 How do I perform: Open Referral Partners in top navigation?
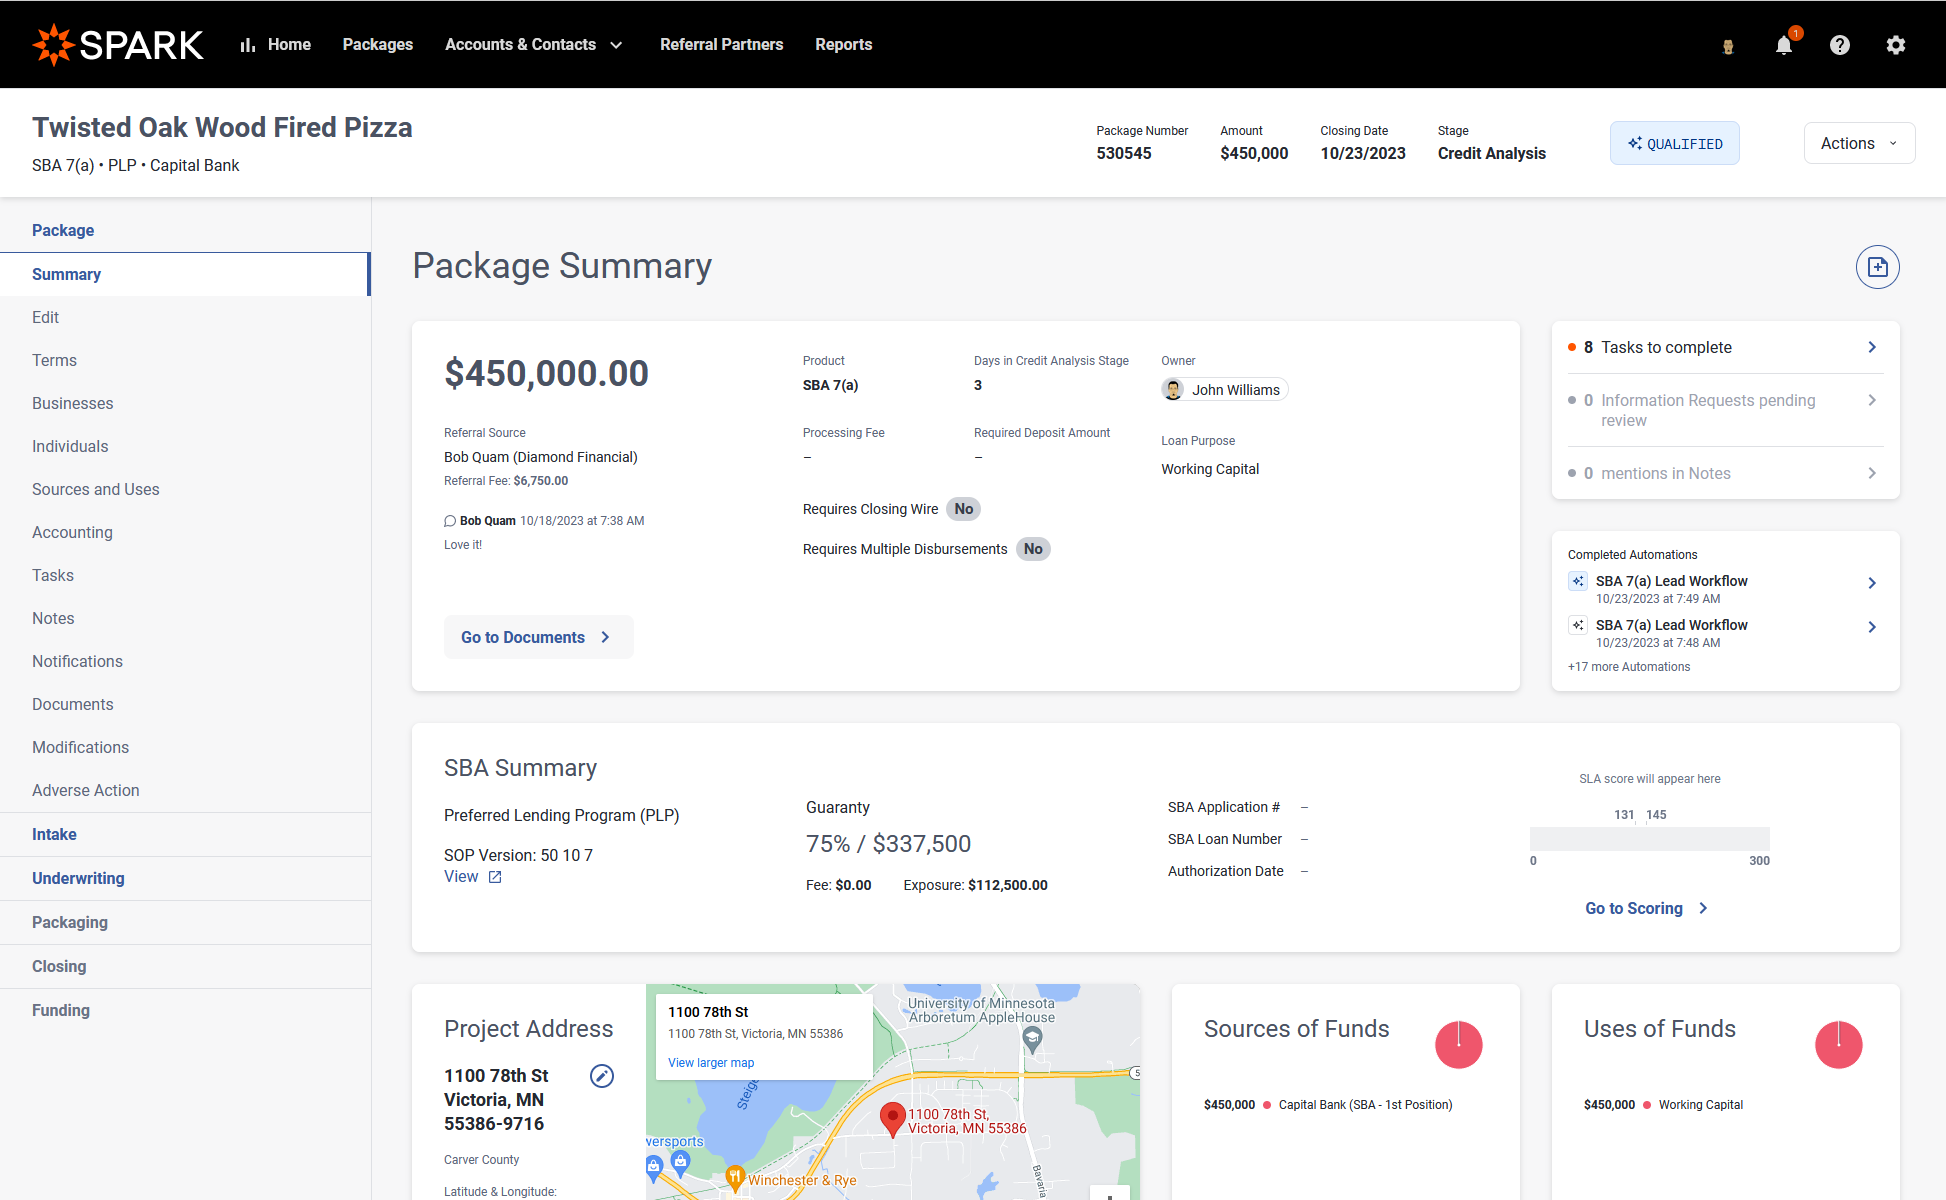[721, 45]
